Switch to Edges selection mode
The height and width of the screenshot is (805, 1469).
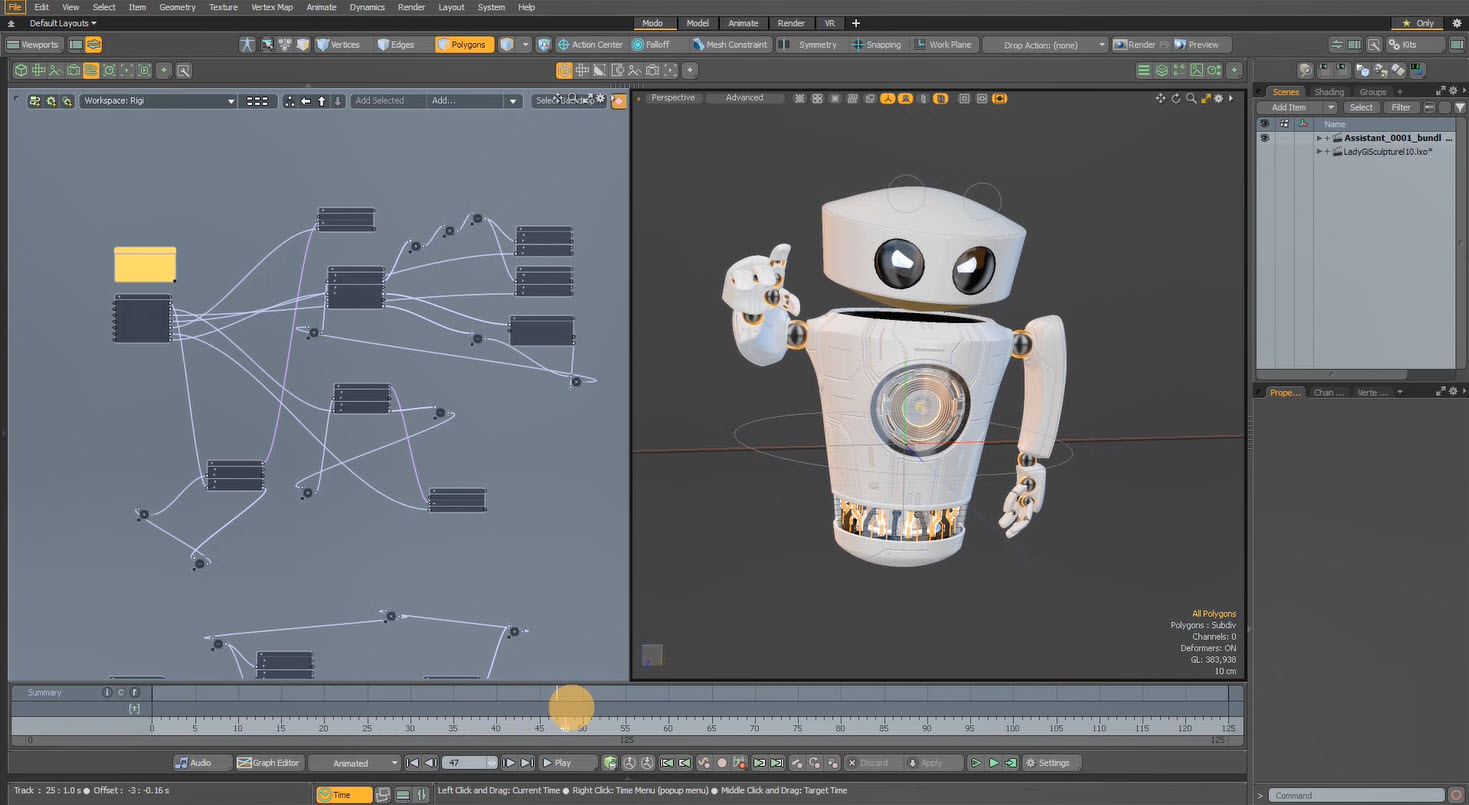pyautogui.click(x=396, y=45)
